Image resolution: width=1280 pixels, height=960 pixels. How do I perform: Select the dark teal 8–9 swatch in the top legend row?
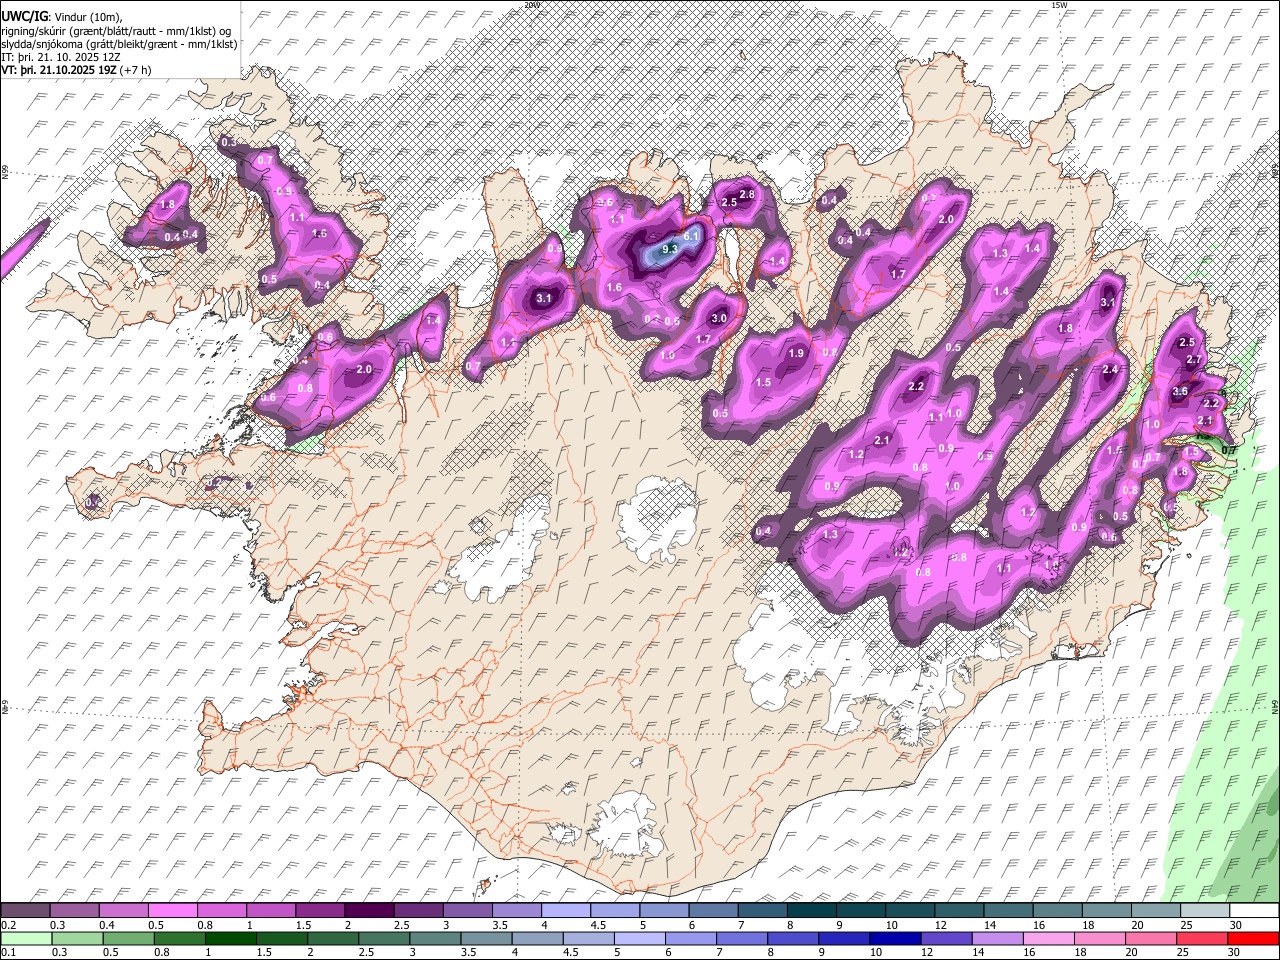812,911
